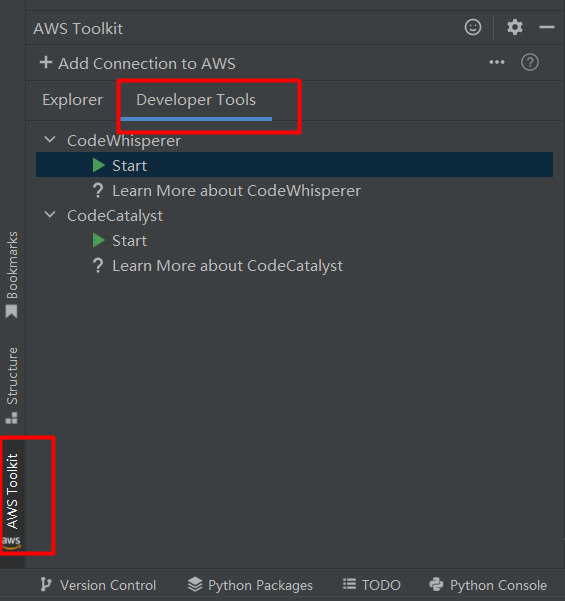Open the three-dots more options menu

tap(497, 62)
